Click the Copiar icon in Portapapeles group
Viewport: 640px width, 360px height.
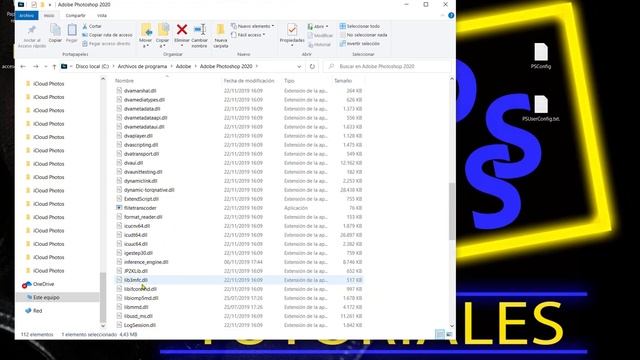click(x=55, y=30)
